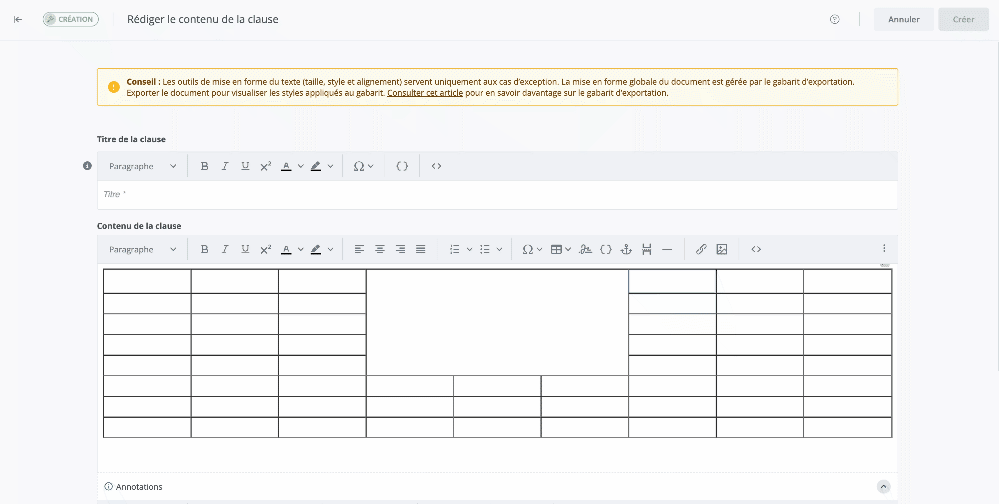999x504 pixels.
Task: Open the Paragraphe dropdown for content
Action: pyautogui.click(x=143, y=249)
